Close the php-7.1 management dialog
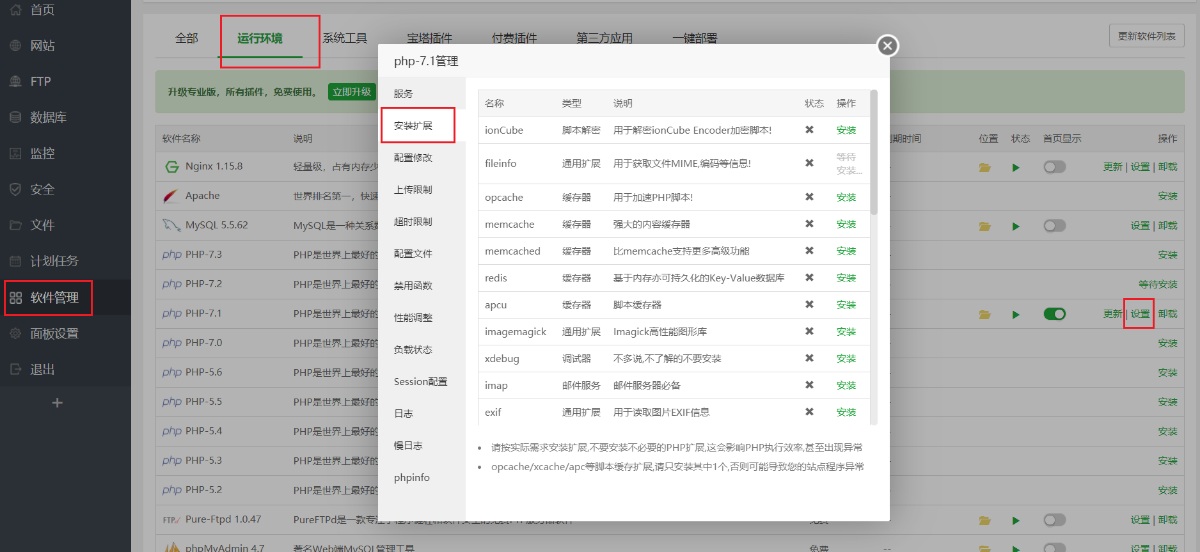1200x552 pixels. 887,46
